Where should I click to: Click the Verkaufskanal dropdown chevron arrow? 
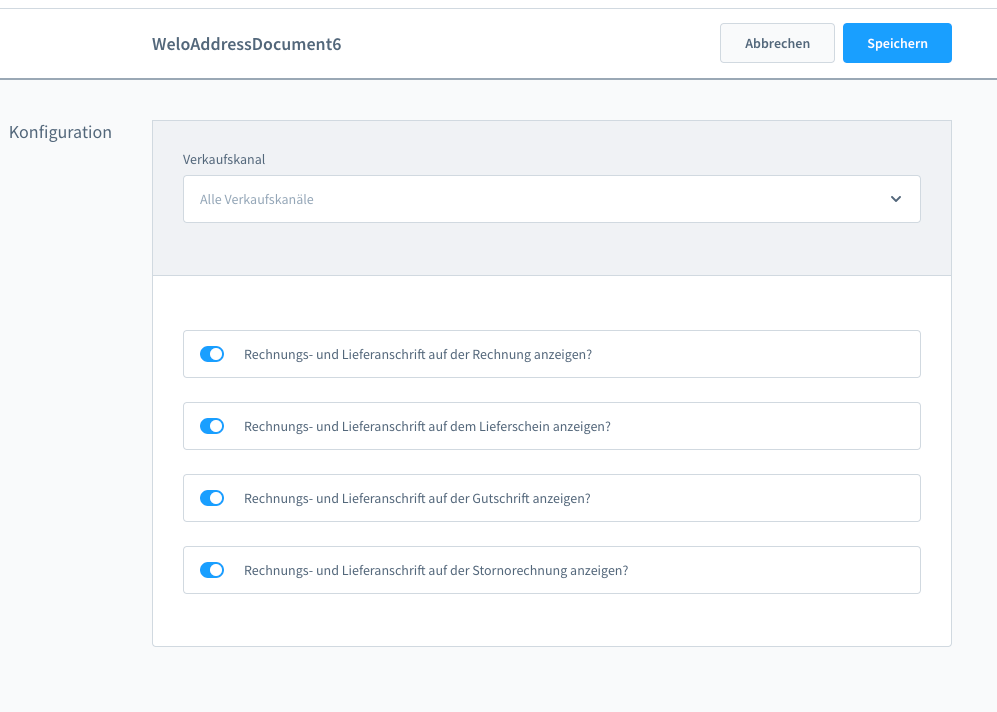pyautogui.click(x=896, y=199)
